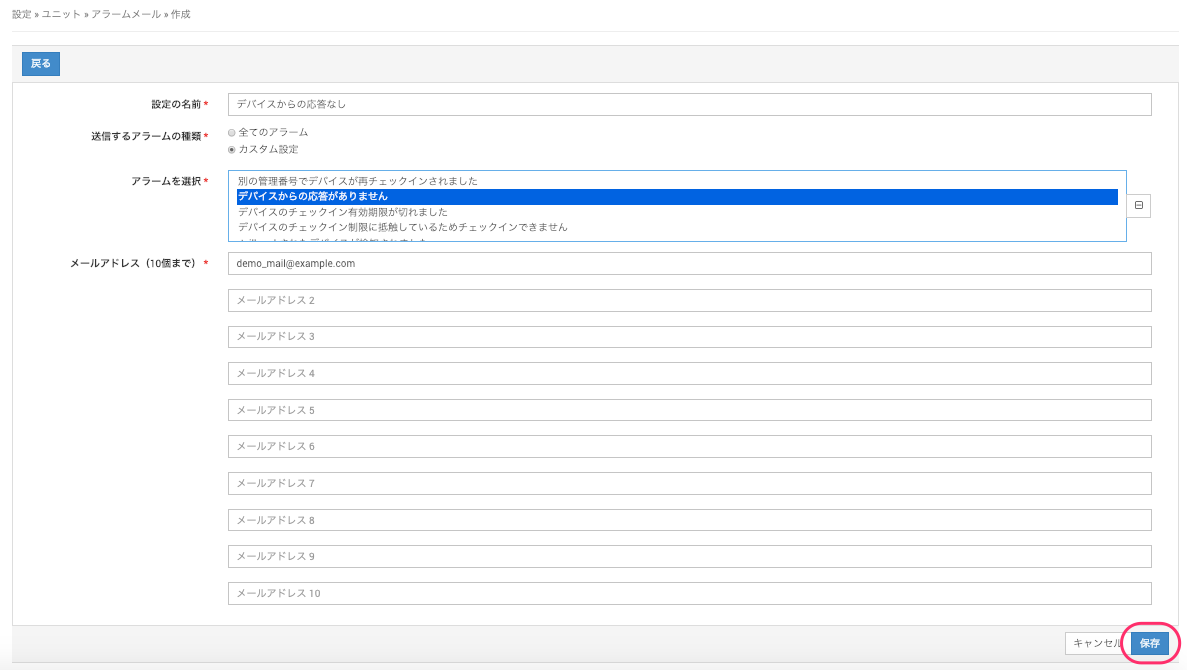Navigate to アラームメール breadcrumb link
Image resolution: width=1187 pixels, height=670 pixels.
[126, 15]
